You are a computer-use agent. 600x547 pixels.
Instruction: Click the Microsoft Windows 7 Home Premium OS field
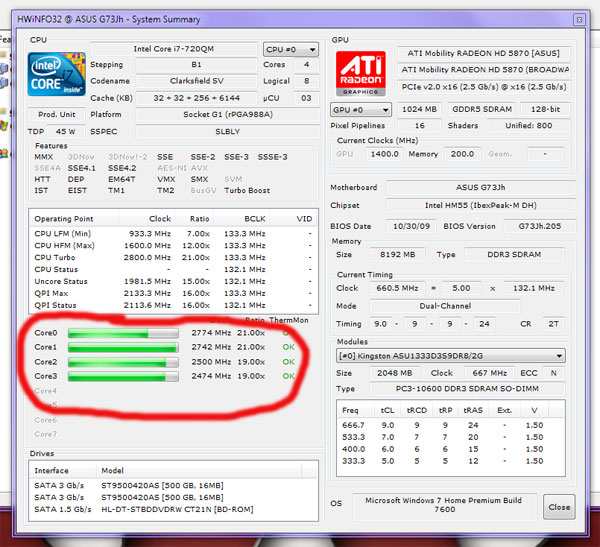pos(444,505)
